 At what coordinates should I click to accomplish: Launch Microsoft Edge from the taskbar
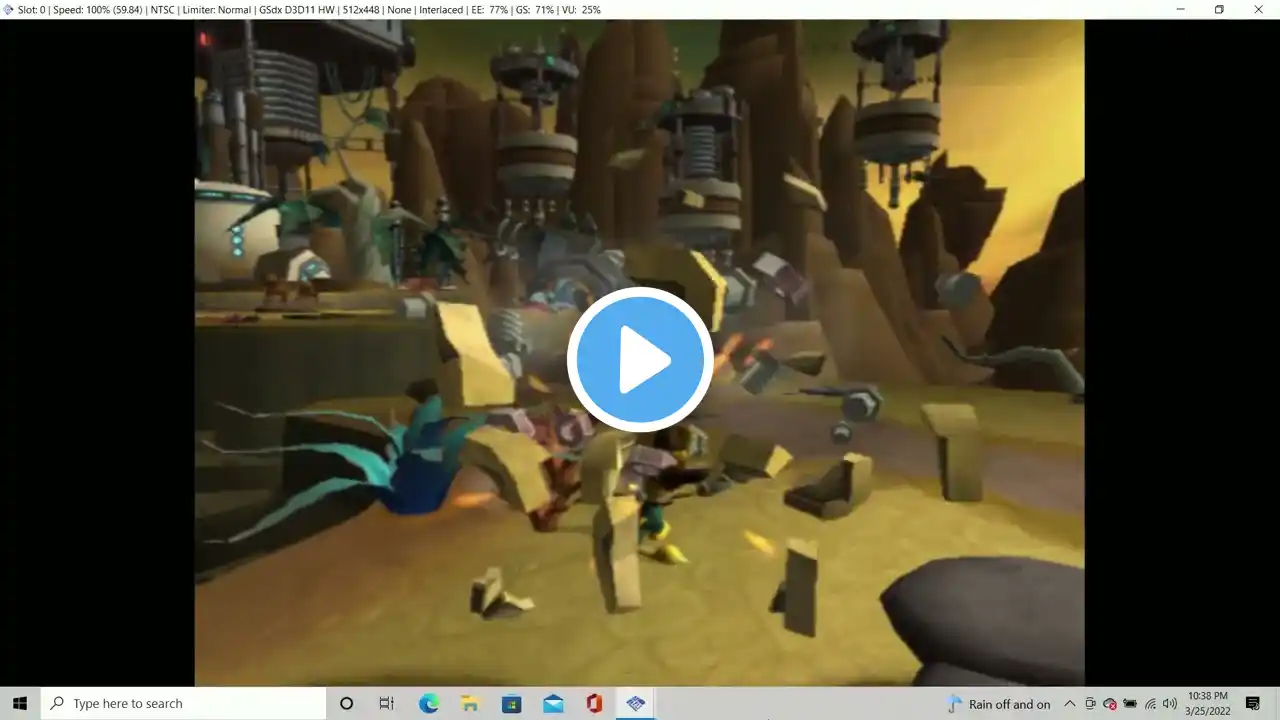coord(429,704)
